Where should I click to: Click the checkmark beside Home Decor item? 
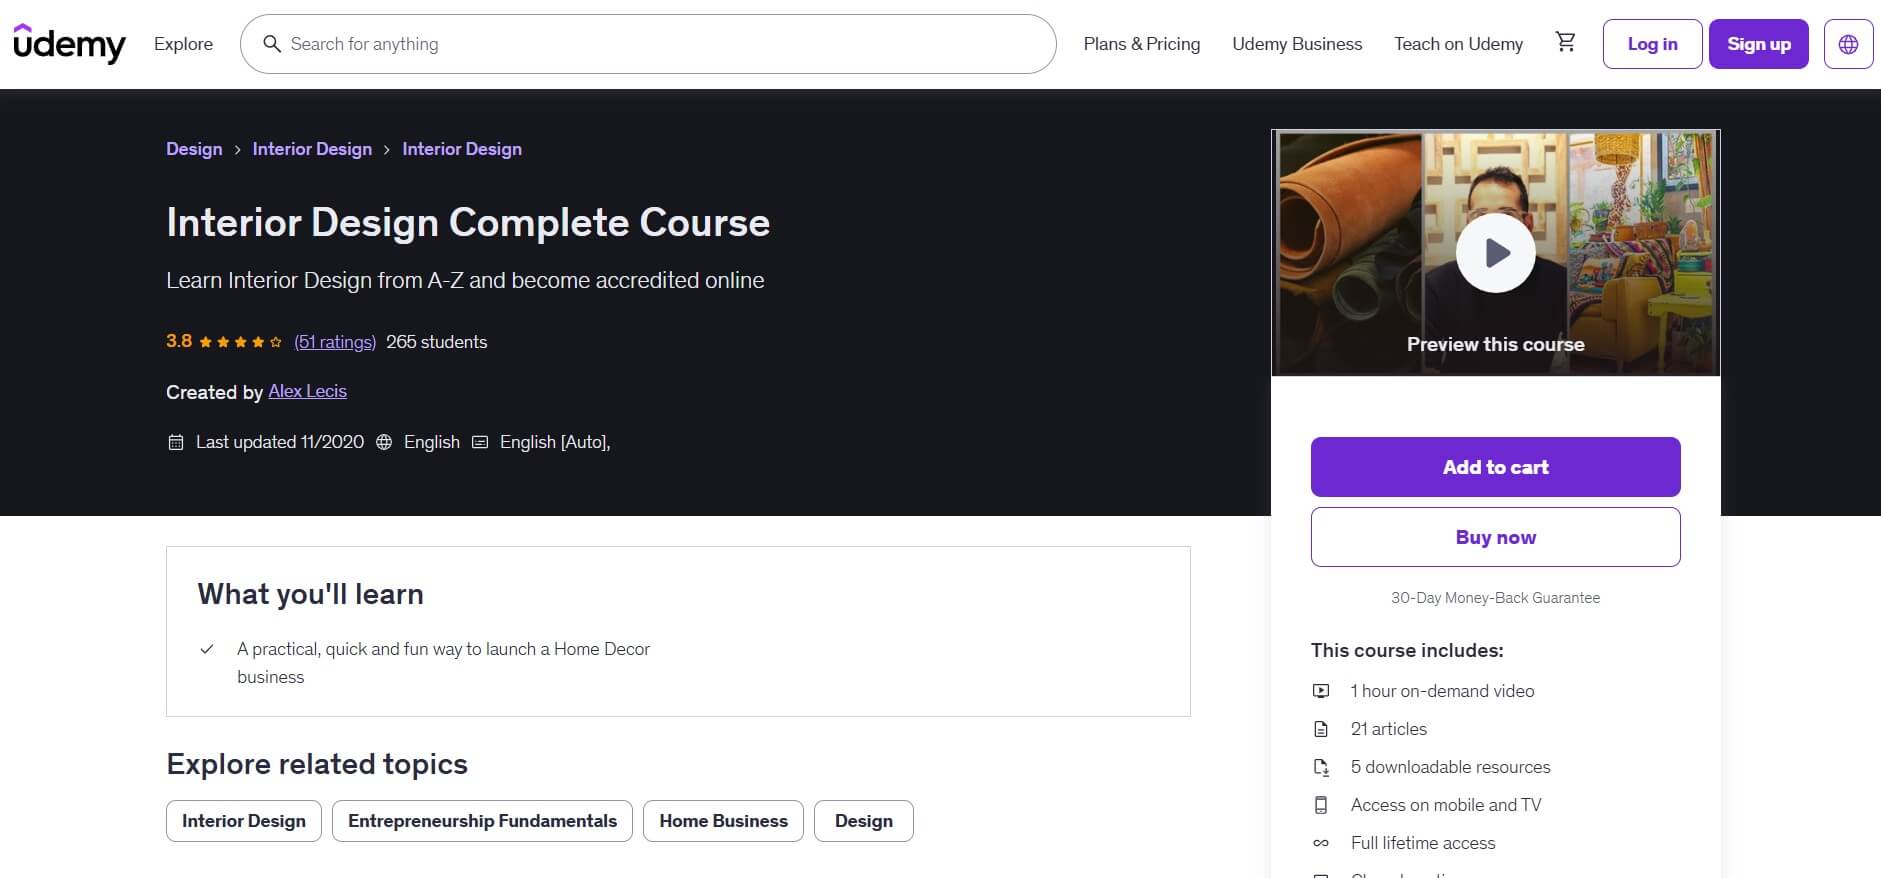click(x=207, y=649)
